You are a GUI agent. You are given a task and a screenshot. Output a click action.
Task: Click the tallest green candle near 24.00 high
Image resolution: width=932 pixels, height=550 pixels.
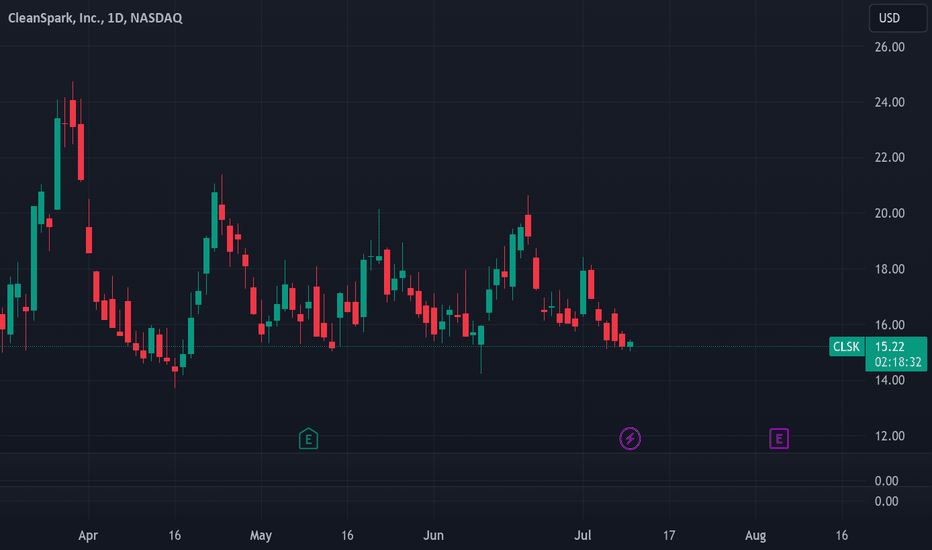(x=58, y=164)
